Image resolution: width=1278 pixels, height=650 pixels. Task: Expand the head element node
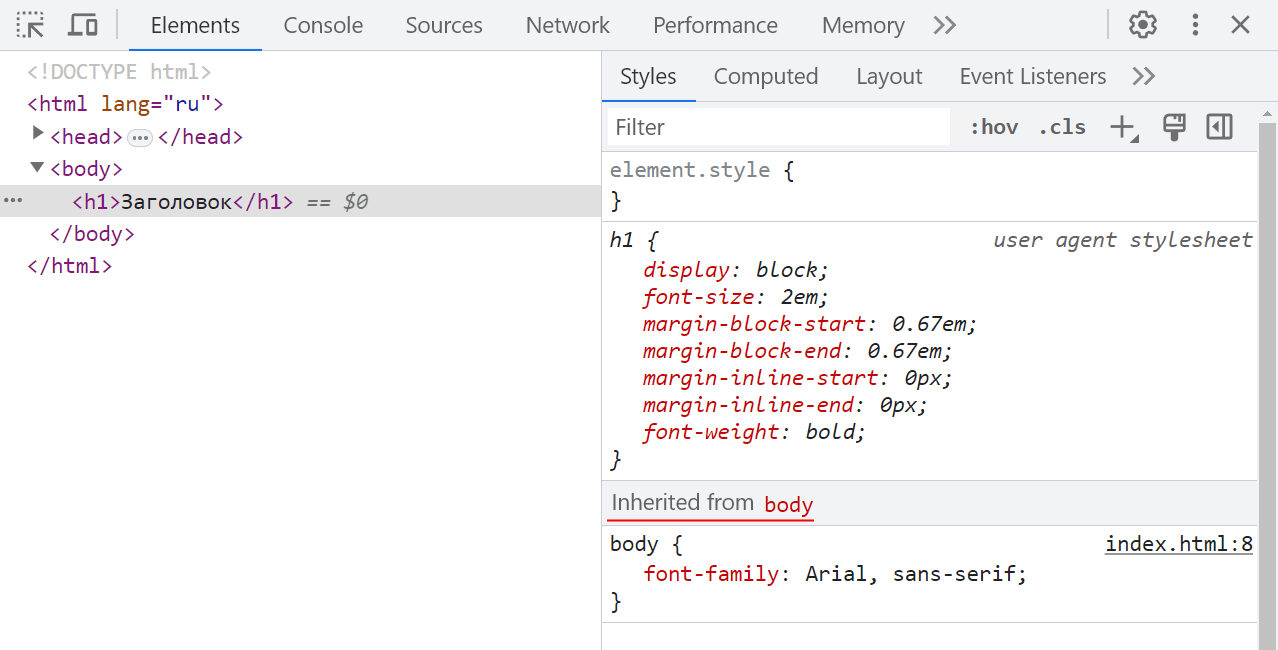click(x=38, y=134)
